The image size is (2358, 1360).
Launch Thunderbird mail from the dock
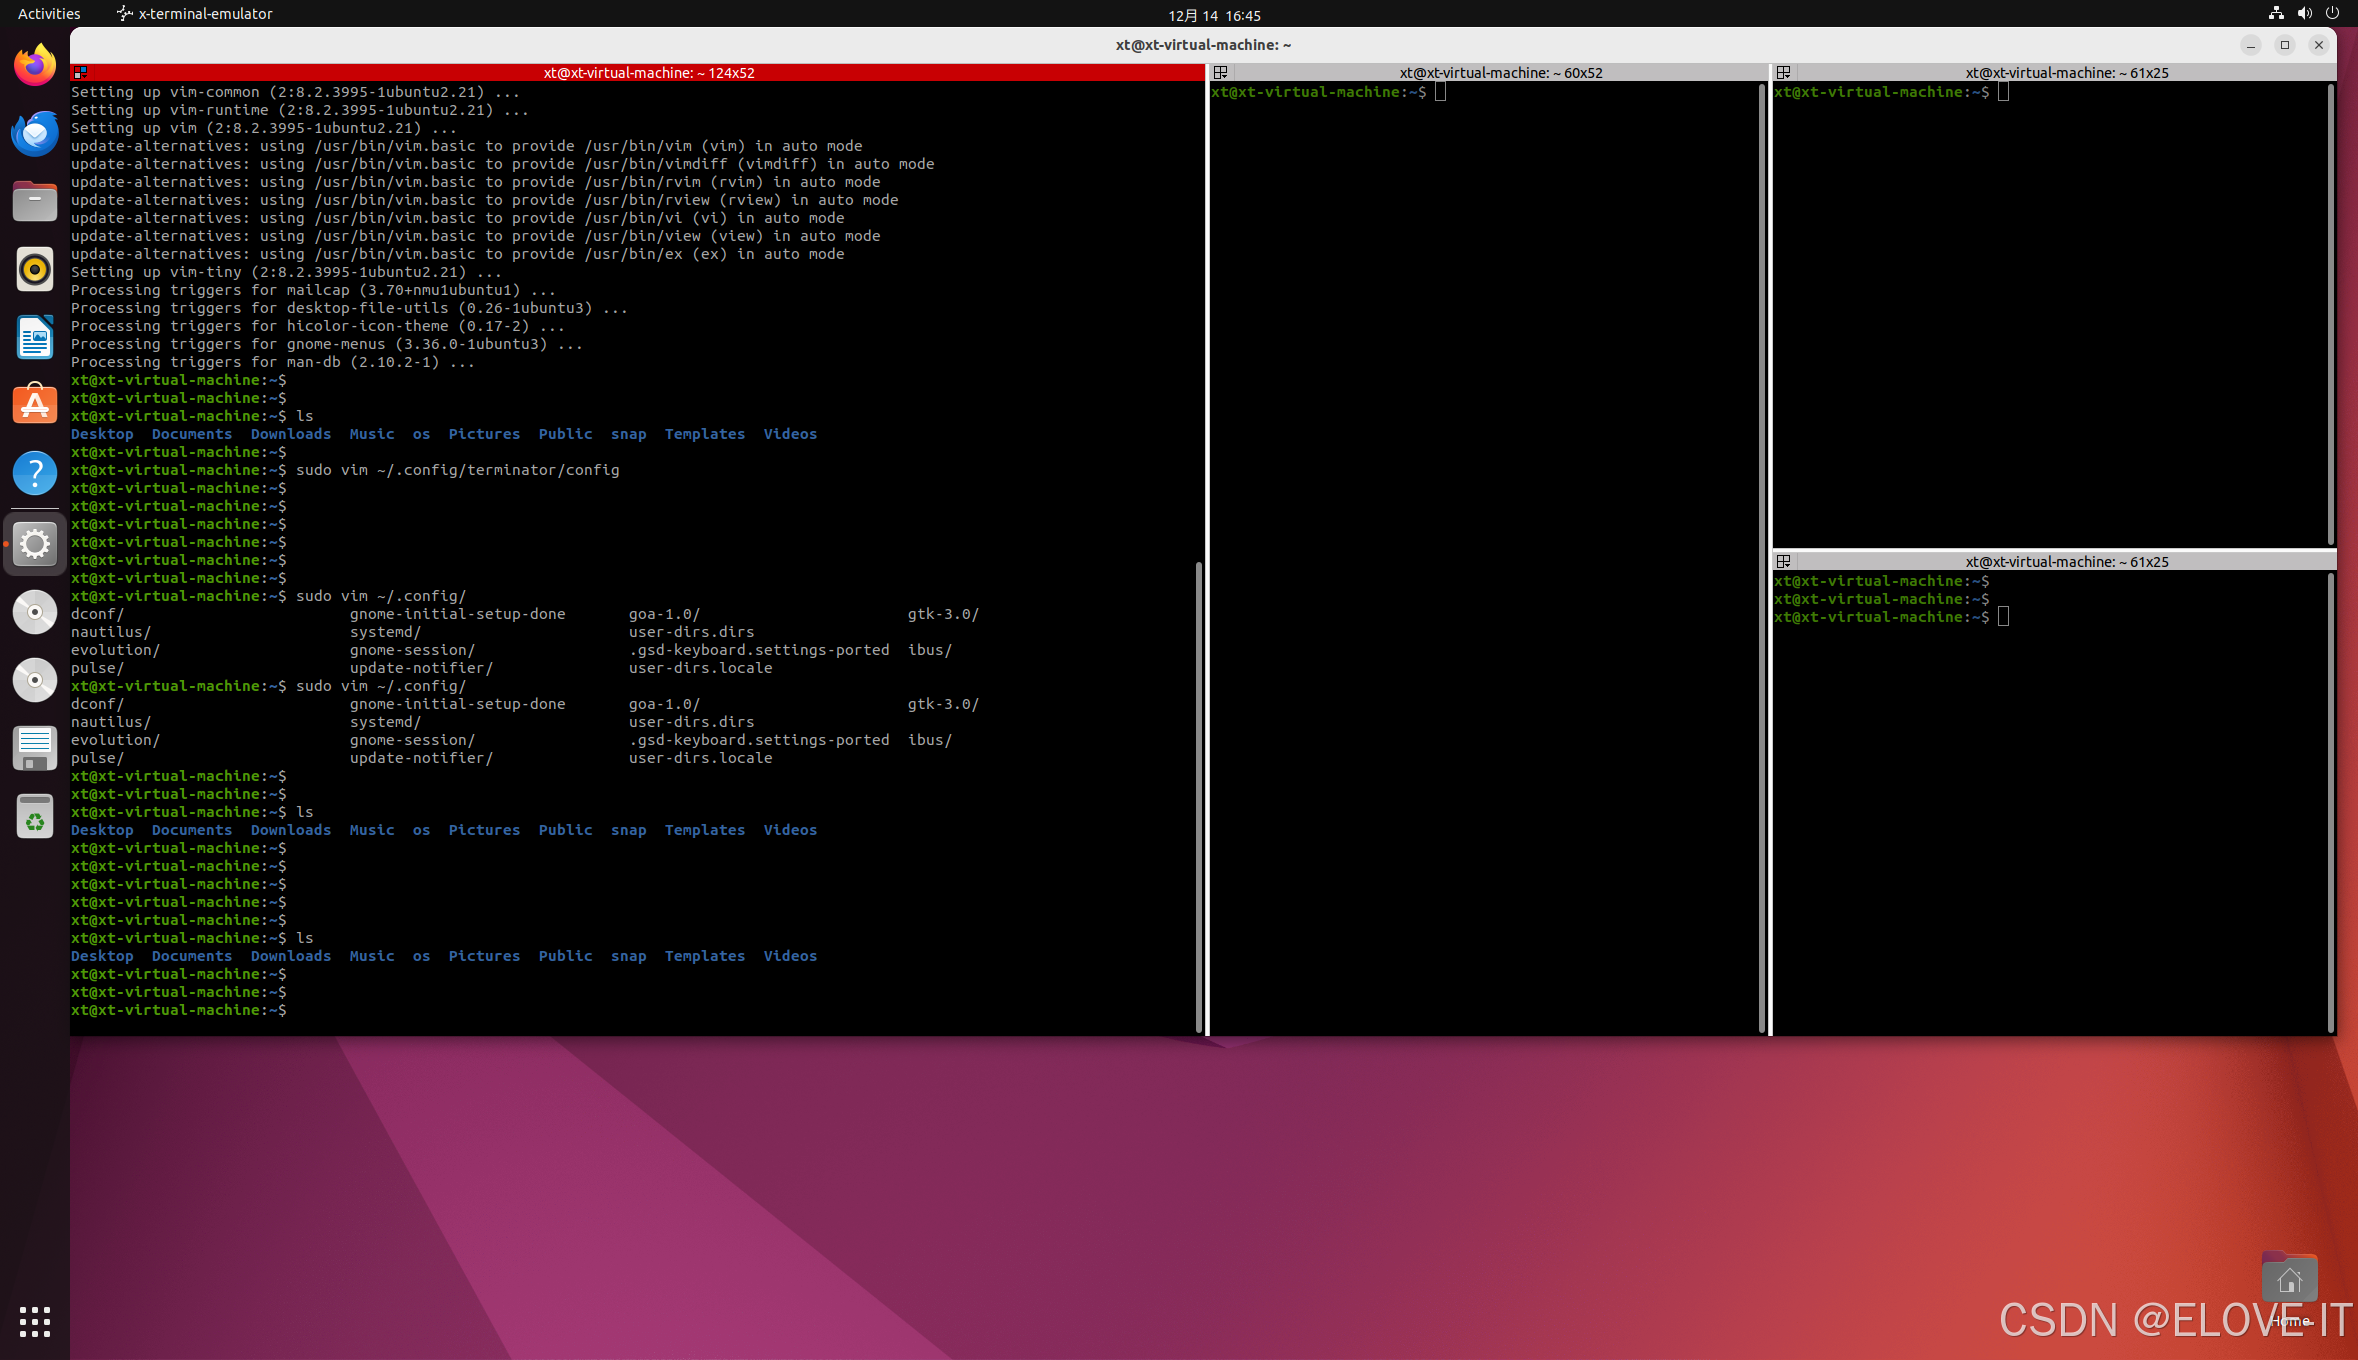[35, 133]
